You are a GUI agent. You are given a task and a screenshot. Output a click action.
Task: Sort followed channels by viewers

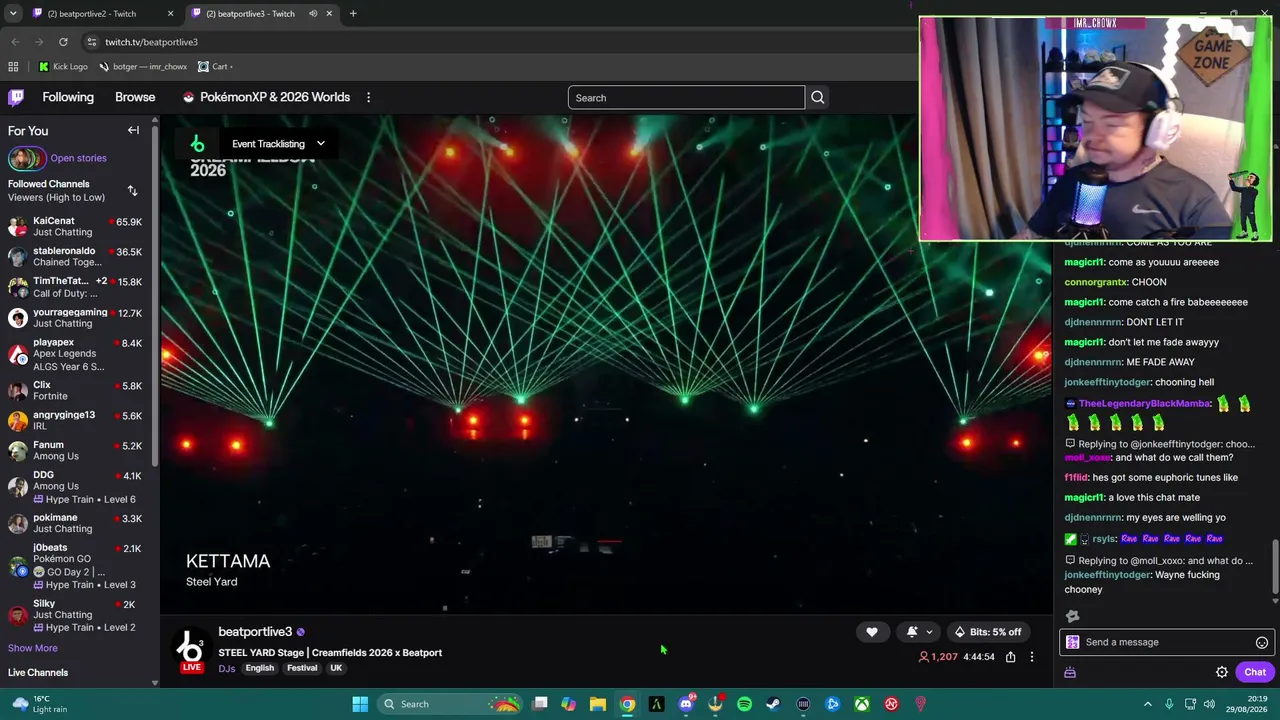coord(132,190)
